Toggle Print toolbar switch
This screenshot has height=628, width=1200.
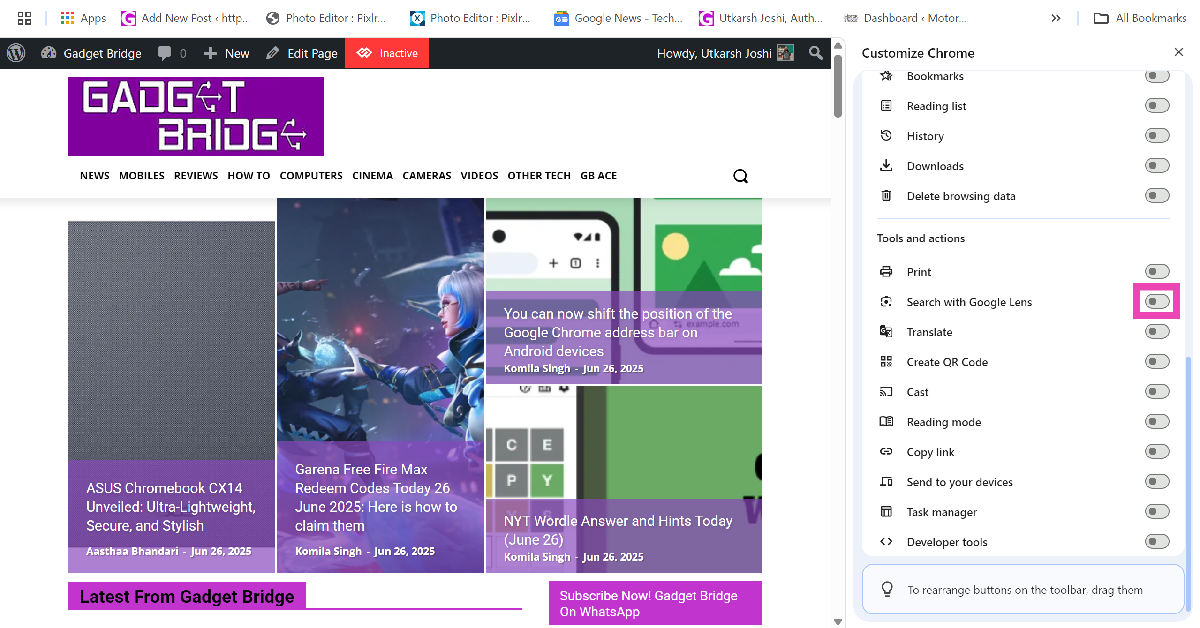pos(1157,272)
